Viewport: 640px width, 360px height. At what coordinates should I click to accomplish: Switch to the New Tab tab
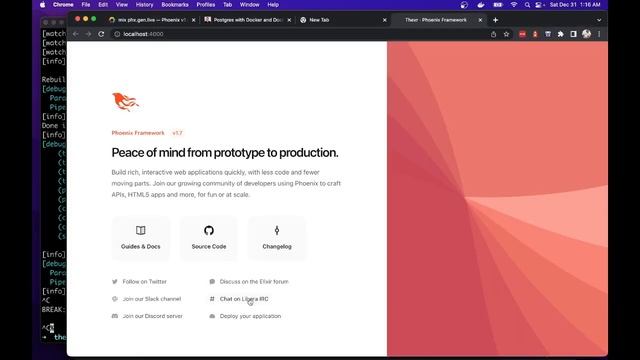click(343, 20)
